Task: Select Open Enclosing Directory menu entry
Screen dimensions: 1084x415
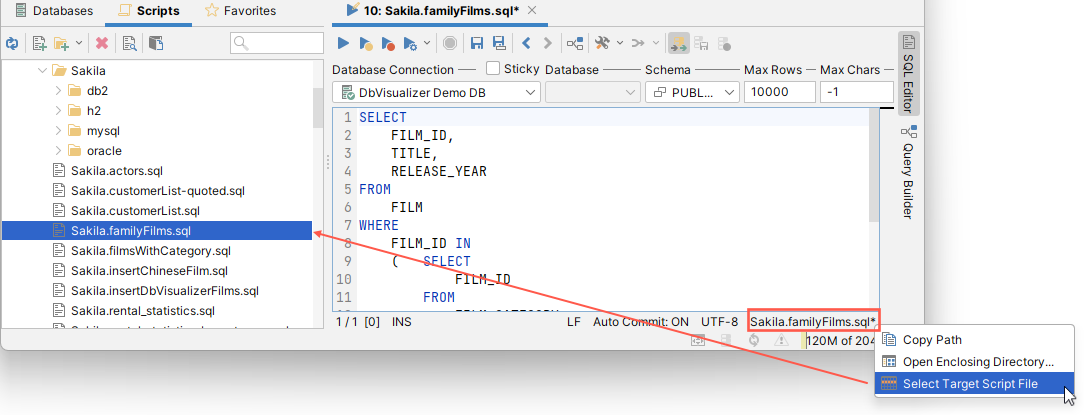Action: 978,361
